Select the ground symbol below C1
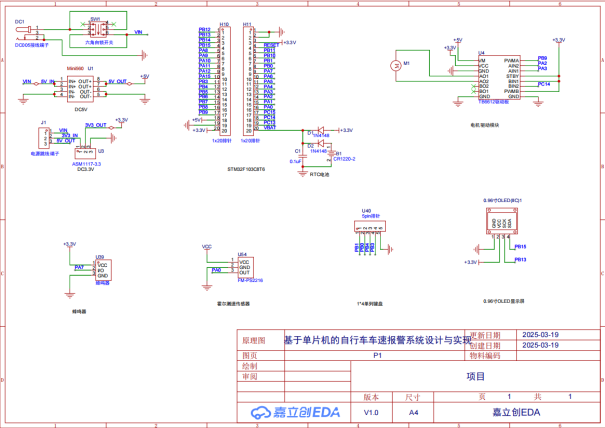 tap(303, 173)
